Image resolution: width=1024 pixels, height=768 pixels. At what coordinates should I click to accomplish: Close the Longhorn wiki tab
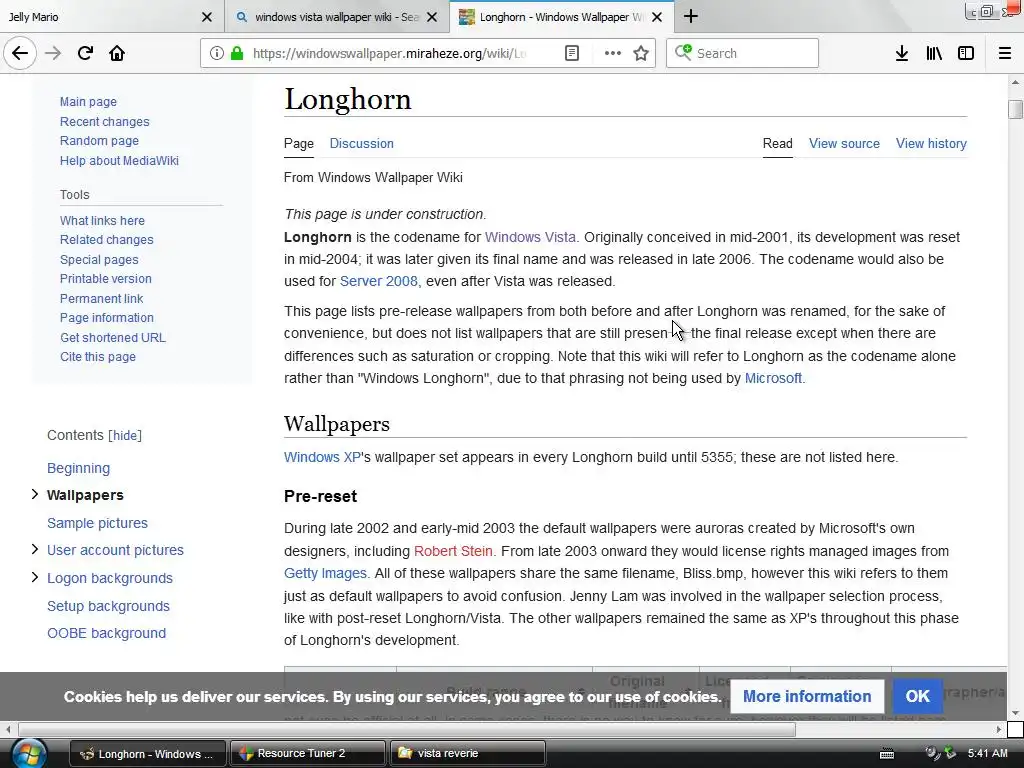657,17
